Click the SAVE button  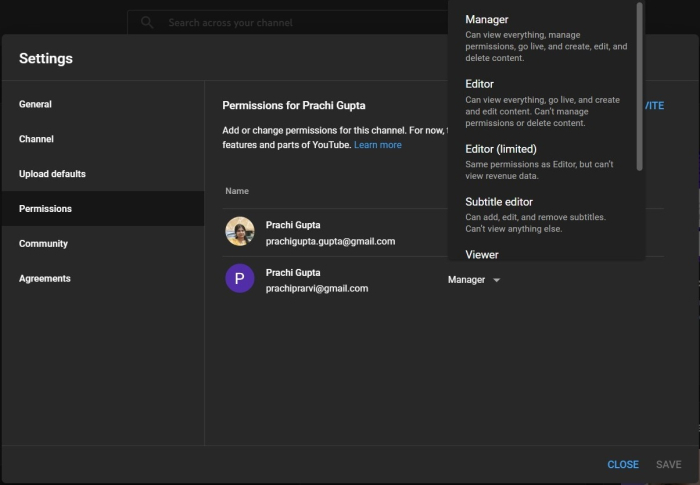pyautogui.click(x=668, y=465)
